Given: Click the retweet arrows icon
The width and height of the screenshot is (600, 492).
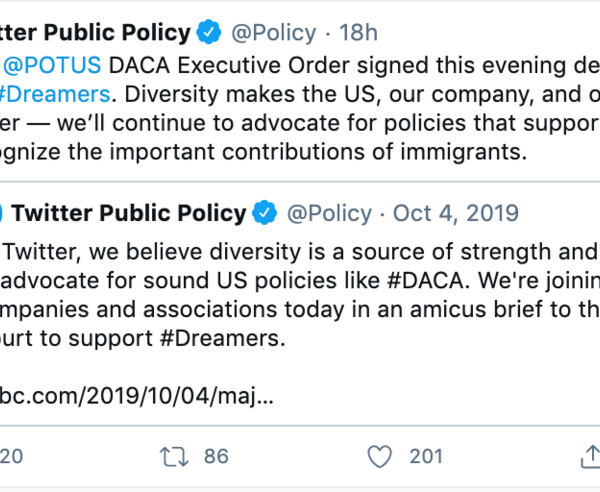Looking at the screenshot, I should point(175,457).
